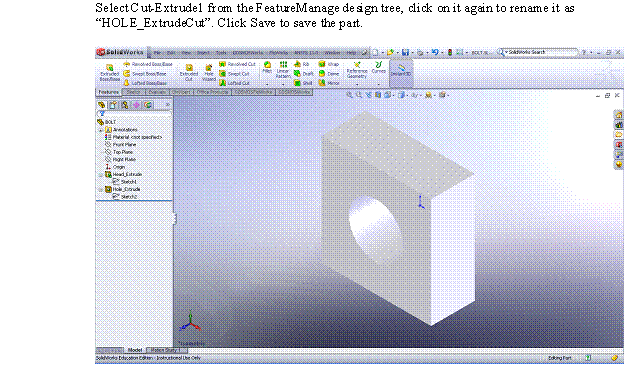The width and height of the screenshot is (624, 379).
Task: Open the ConfigurationManager tab icon
Action: 125,105
